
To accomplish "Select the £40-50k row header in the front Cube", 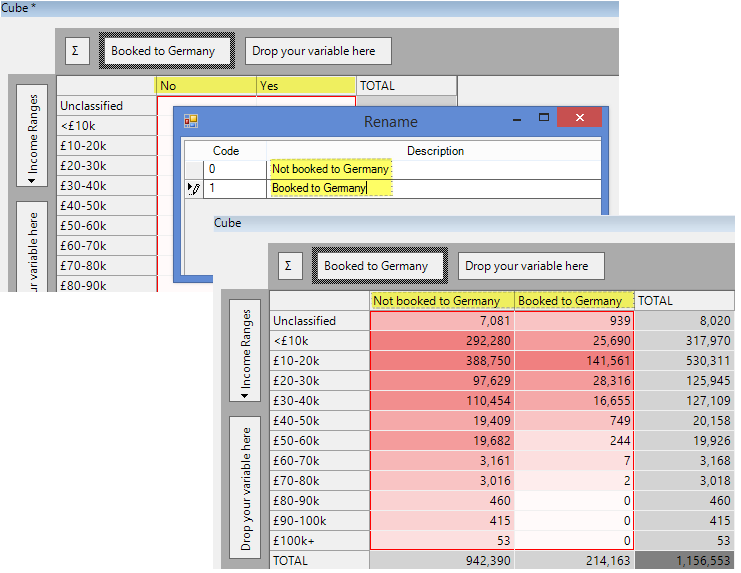I will 319,421.
